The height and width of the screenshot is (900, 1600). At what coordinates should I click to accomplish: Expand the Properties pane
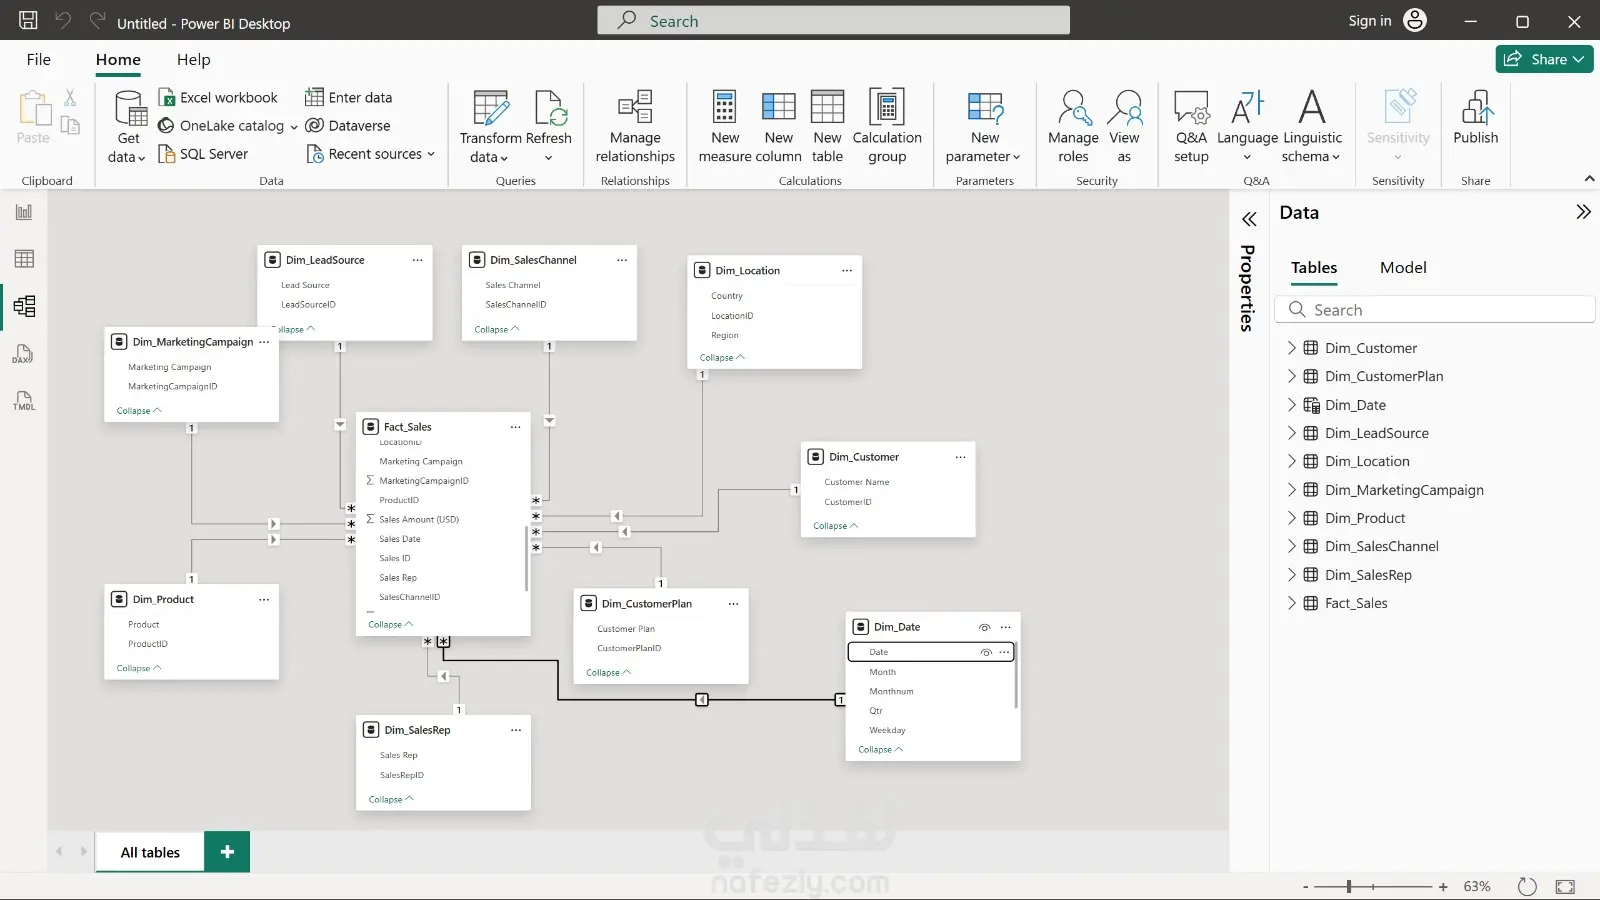(x=1249, y=219)
